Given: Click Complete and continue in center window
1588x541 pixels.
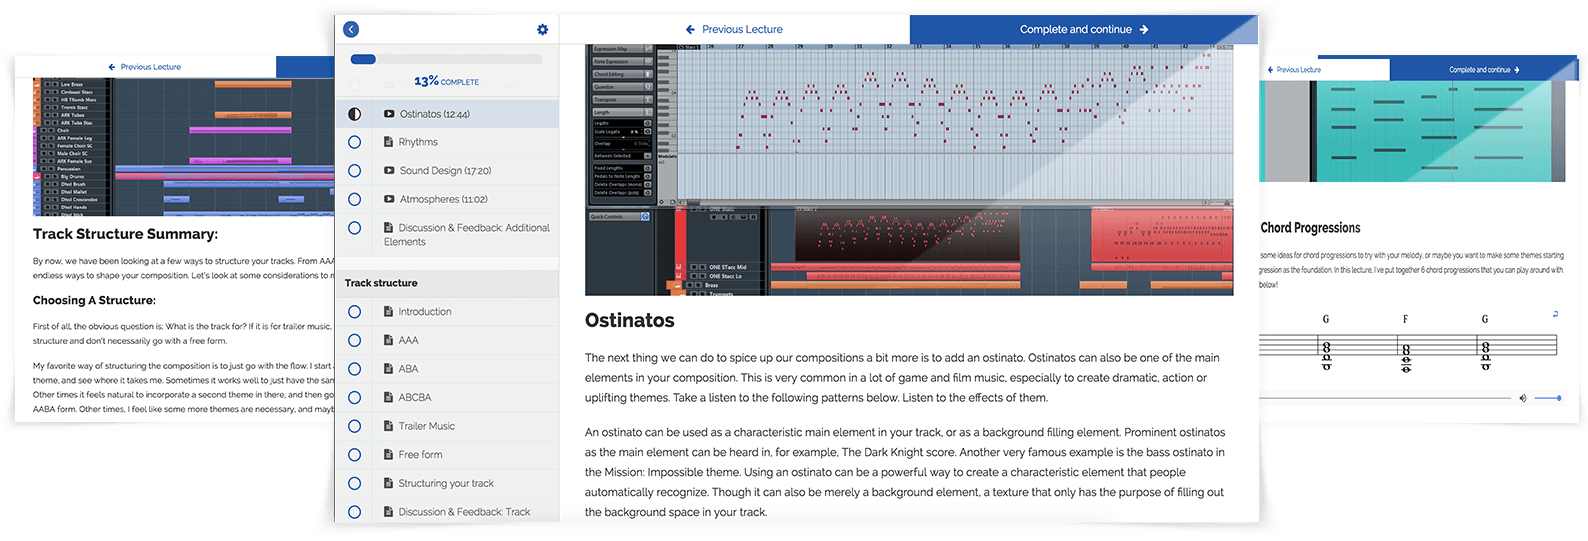Looking at the screenshot, I should pos(1083,30).
